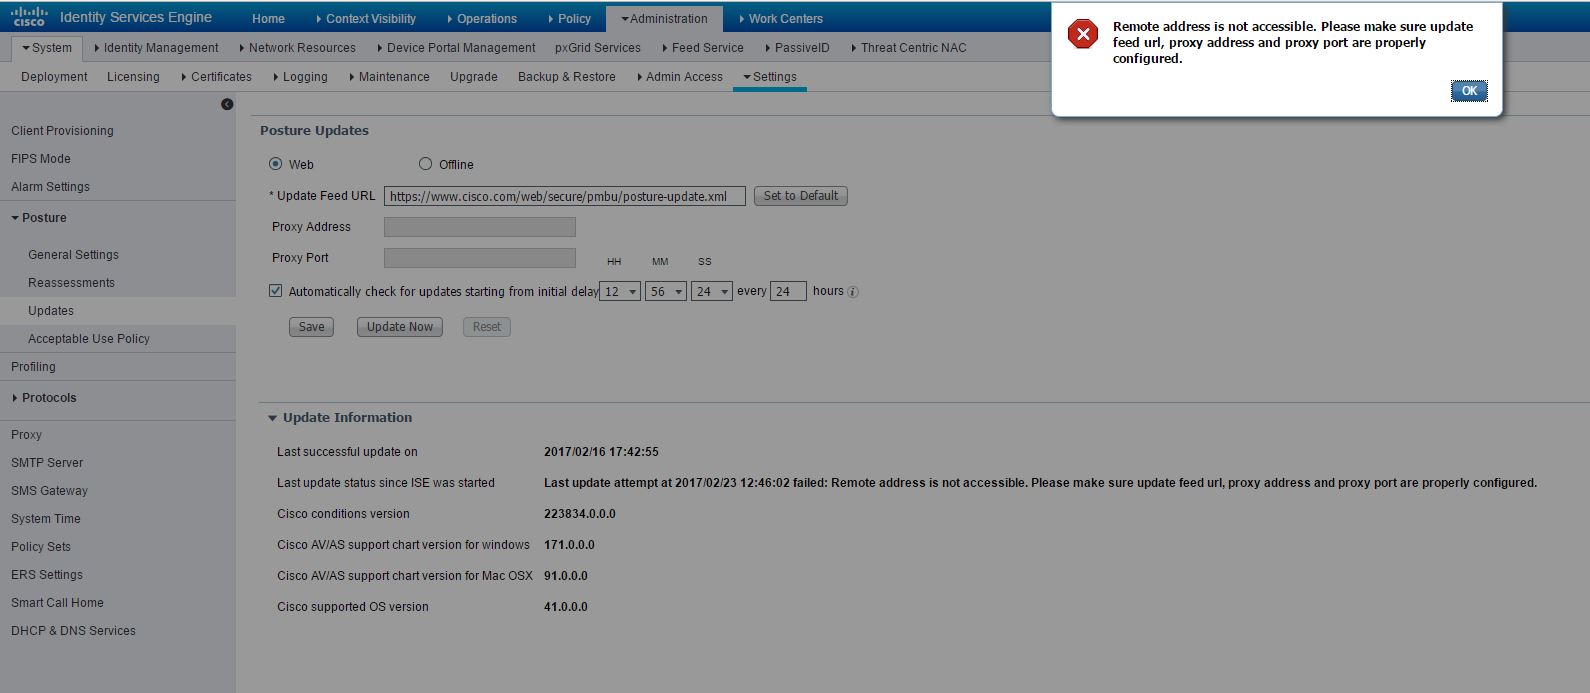Click the Update Now button
Viewport: 1590px width, 693px height.
(400, 327)
